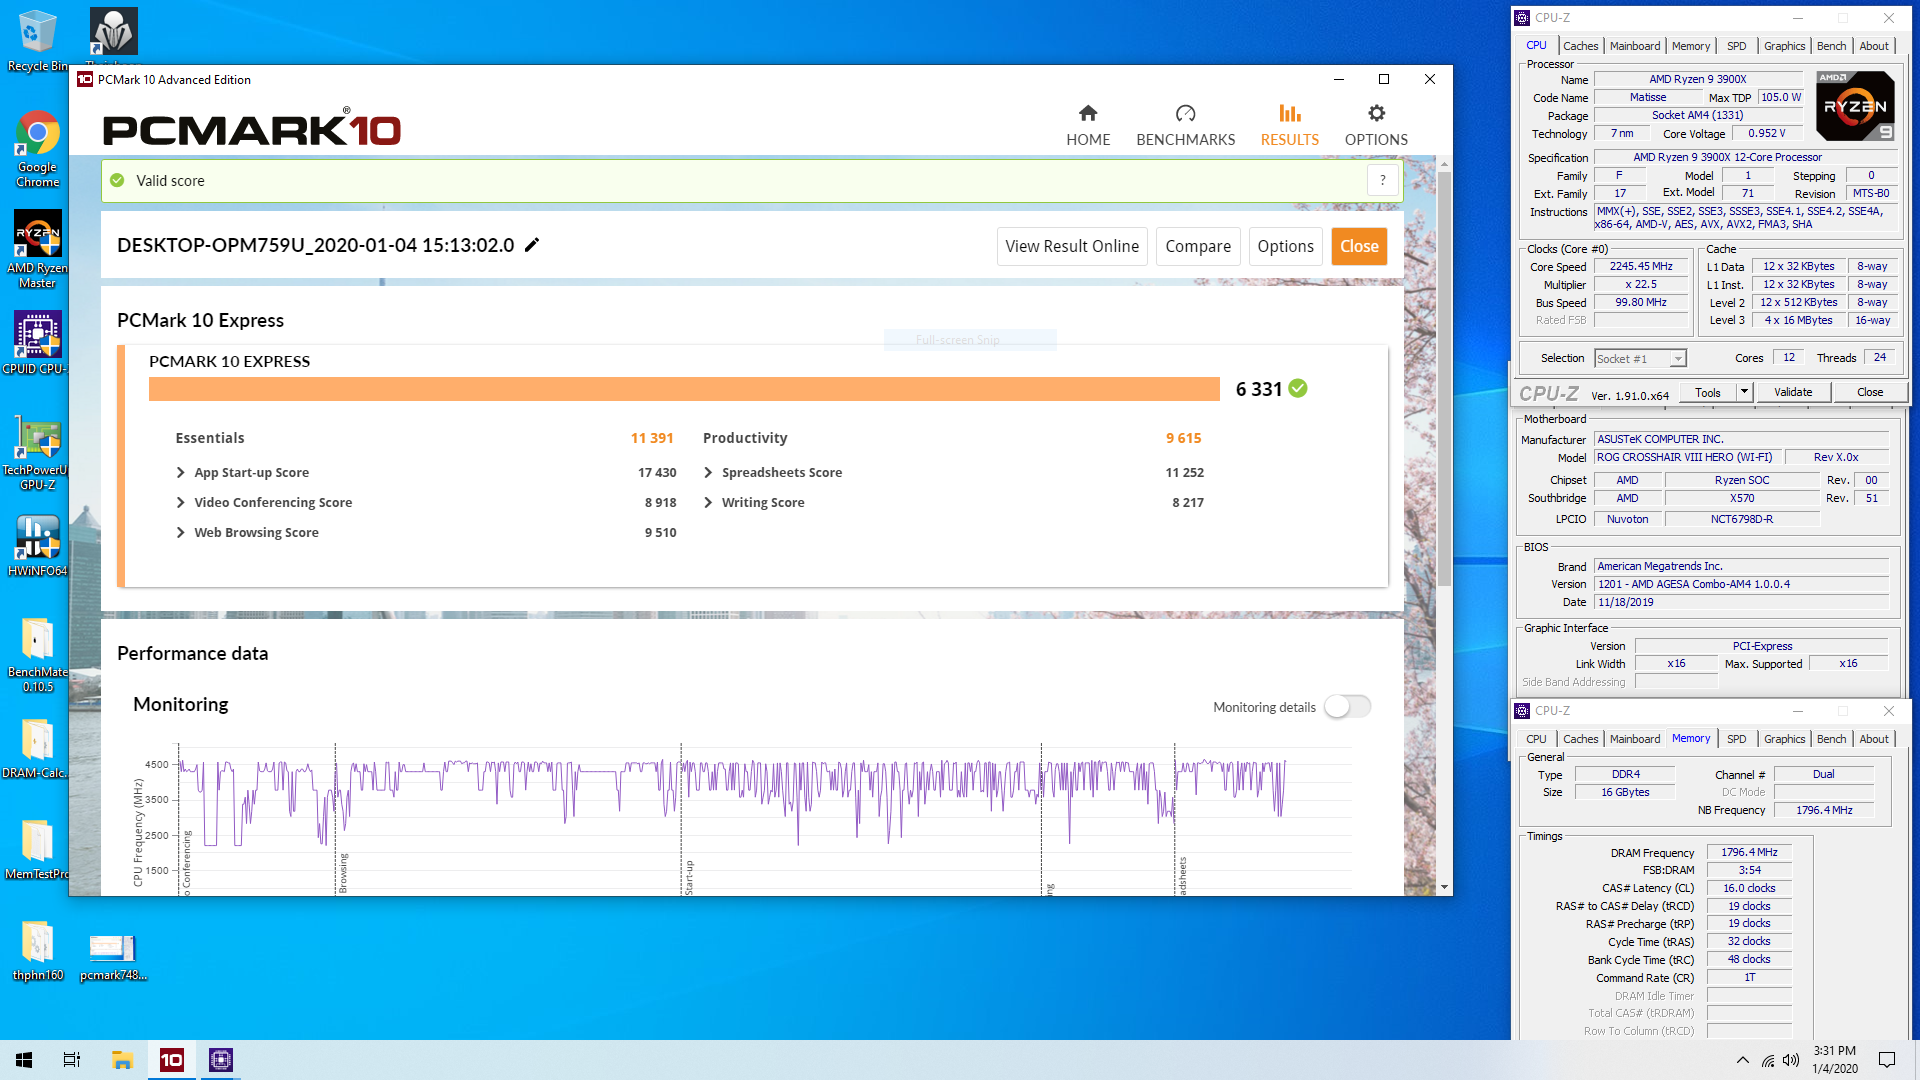The width and height of the screenshot is (1920, 1080).
Task: Open CPUID CPU-Z desktop shortcut
Action: coord(37,342)
